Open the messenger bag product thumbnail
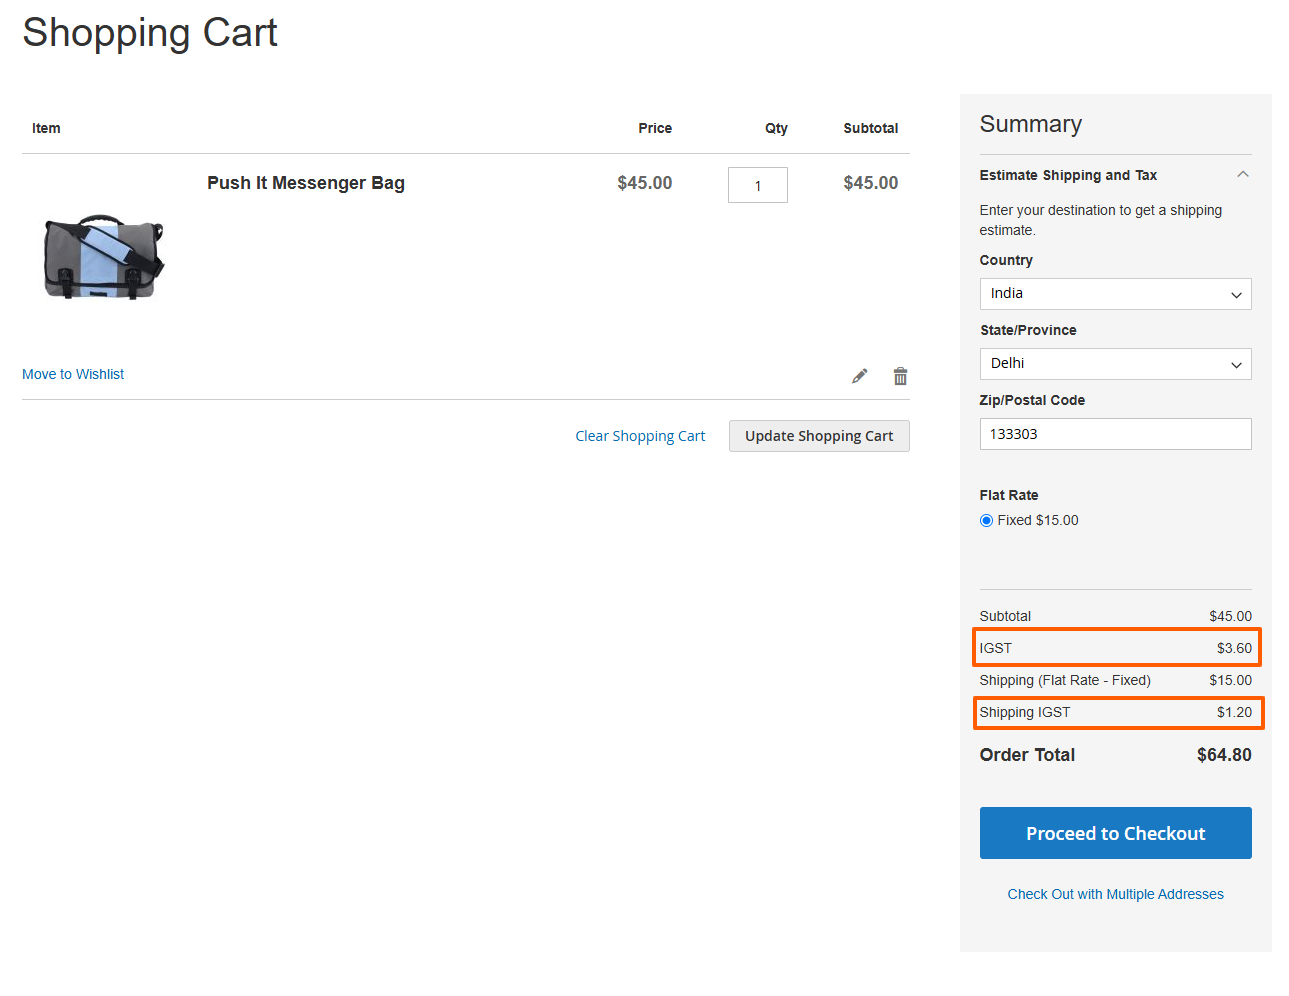Screen dimensions: 1289x996 pyautogui.click(x=104, y=256)
